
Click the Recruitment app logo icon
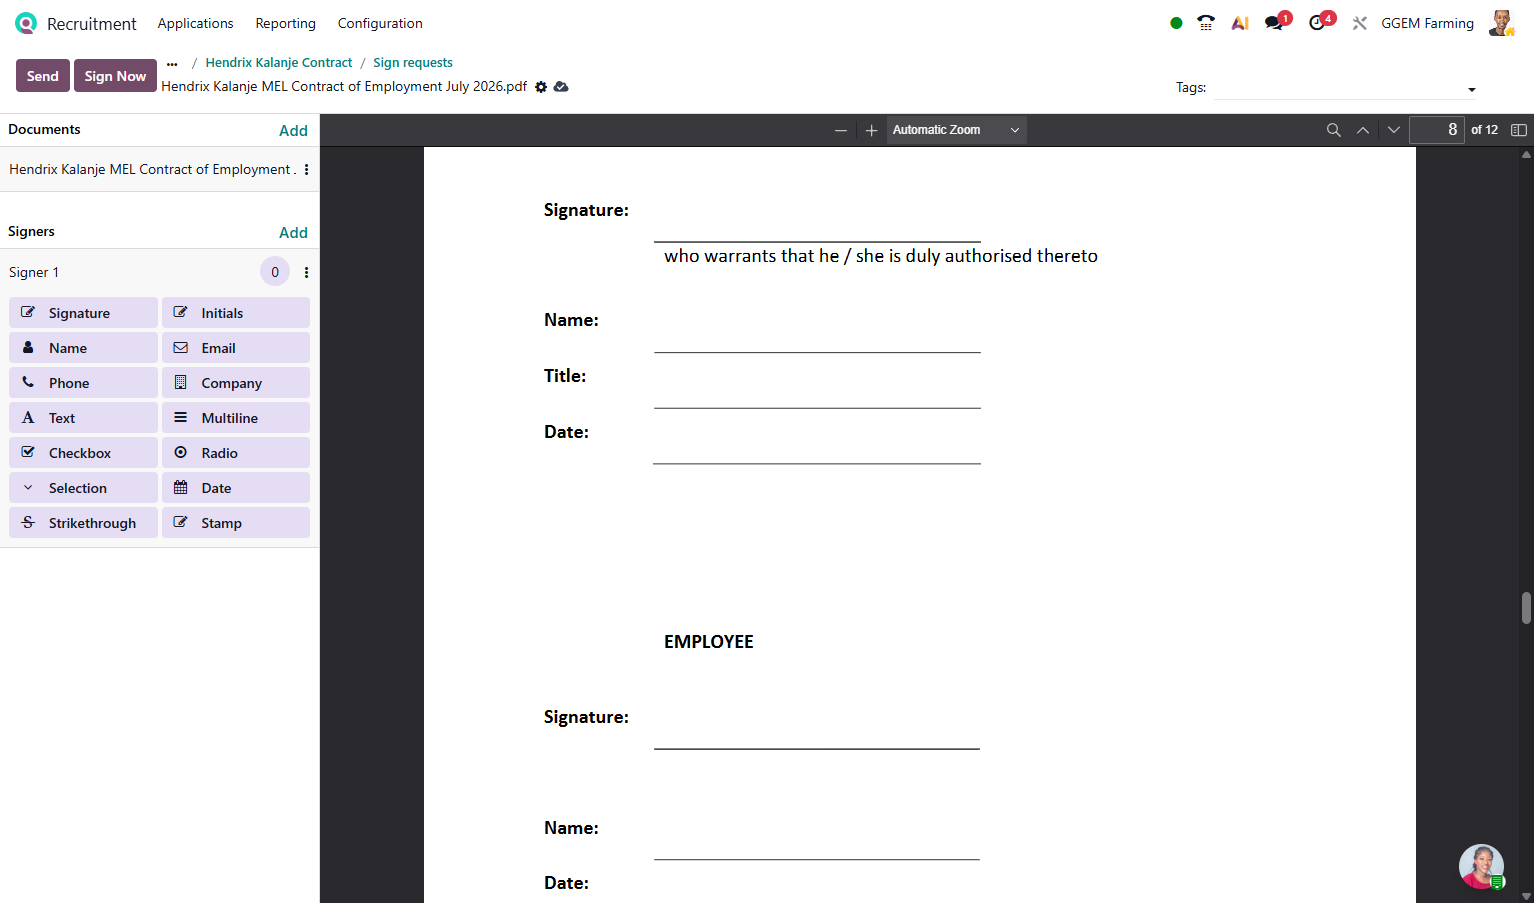pos(26,23)
